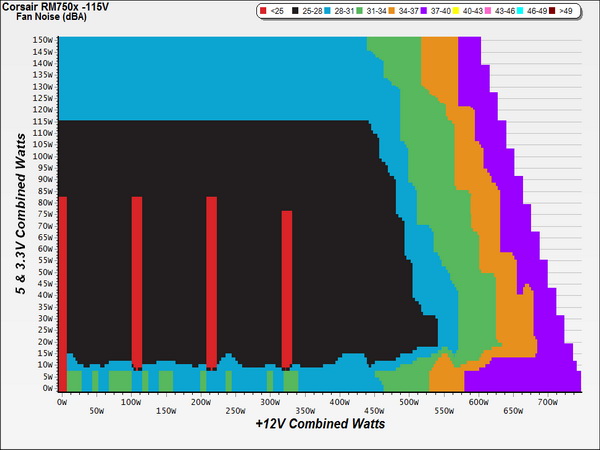Click the dark red >49 legend swatch
This screenshot has width=600, height=450.
click(x=552, y=11)
